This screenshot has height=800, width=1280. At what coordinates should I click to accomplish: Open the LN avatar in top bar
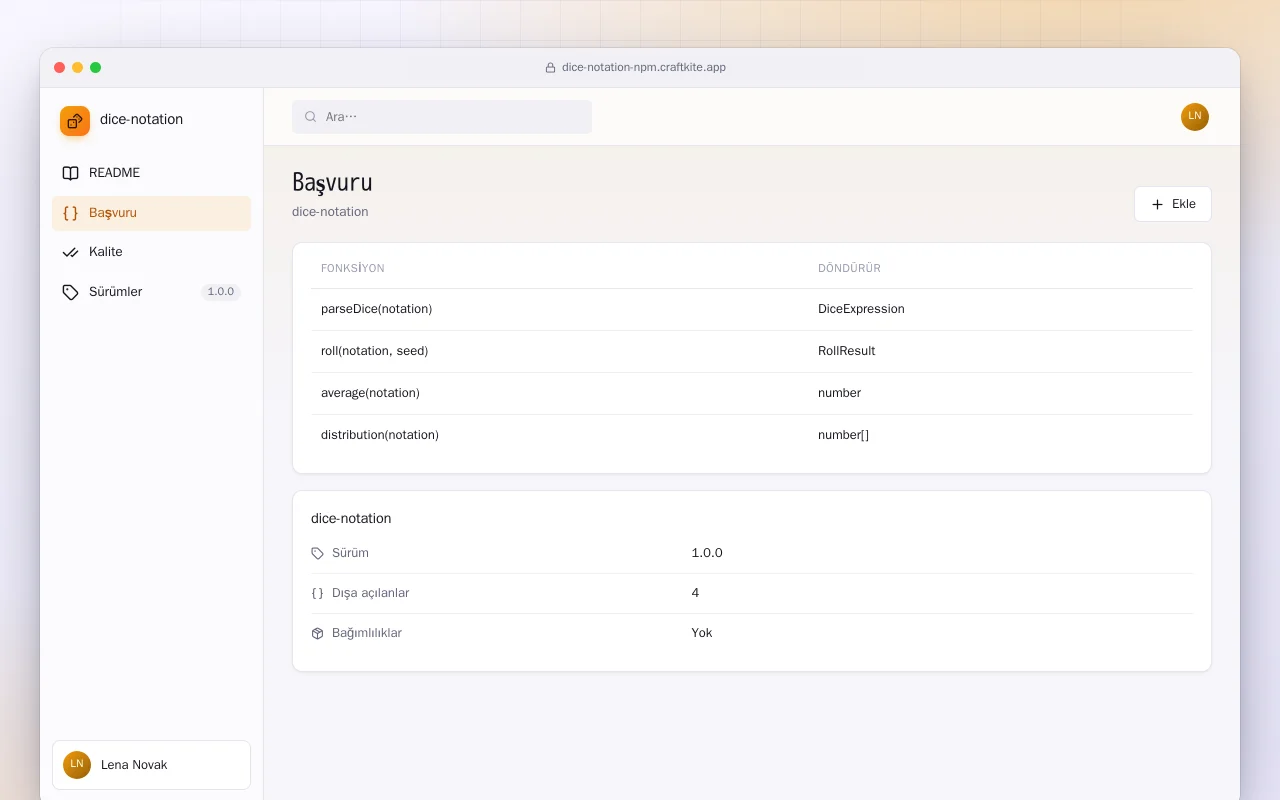pos(1195,117)
